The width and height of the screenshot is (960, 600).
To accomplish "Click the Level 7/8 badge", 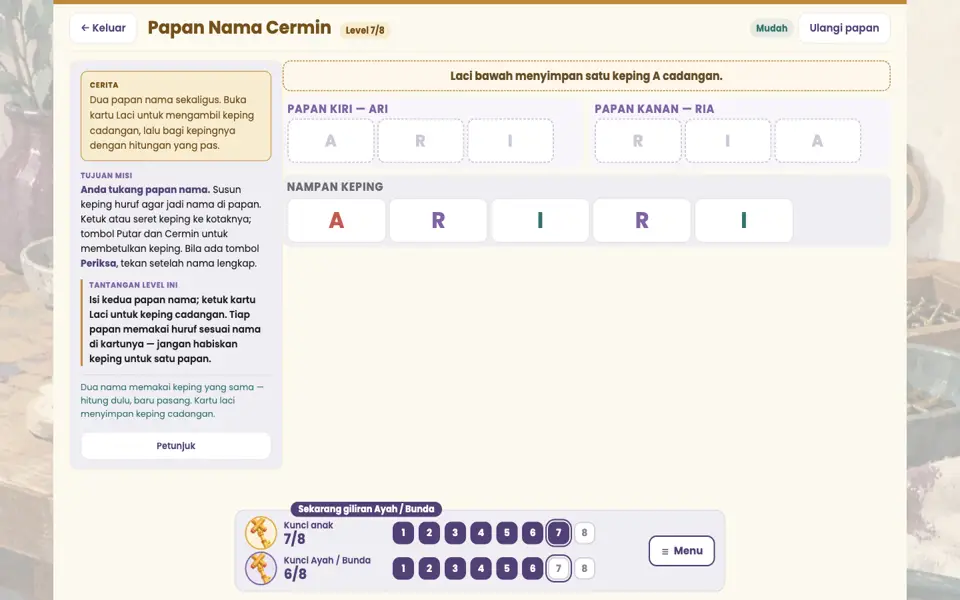I will coord(365,30).
